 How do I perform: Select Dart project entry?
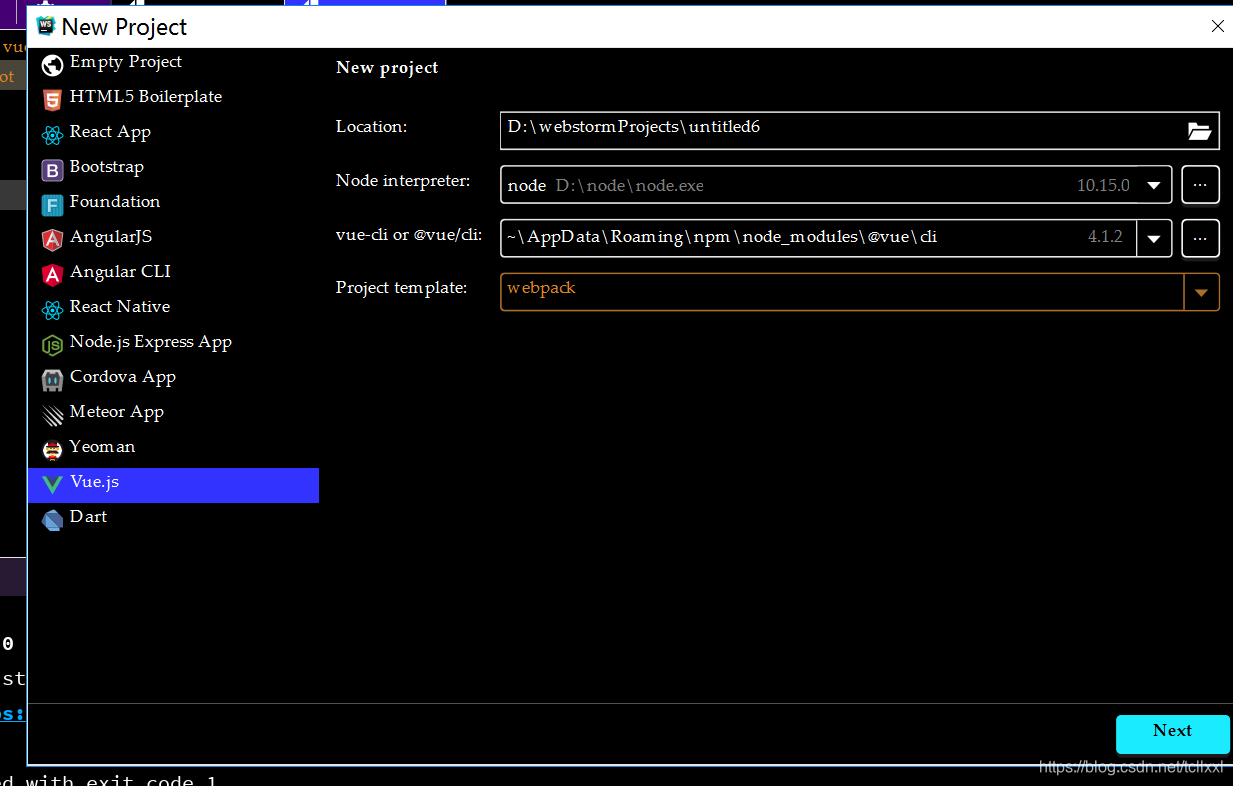coord(174,518)
